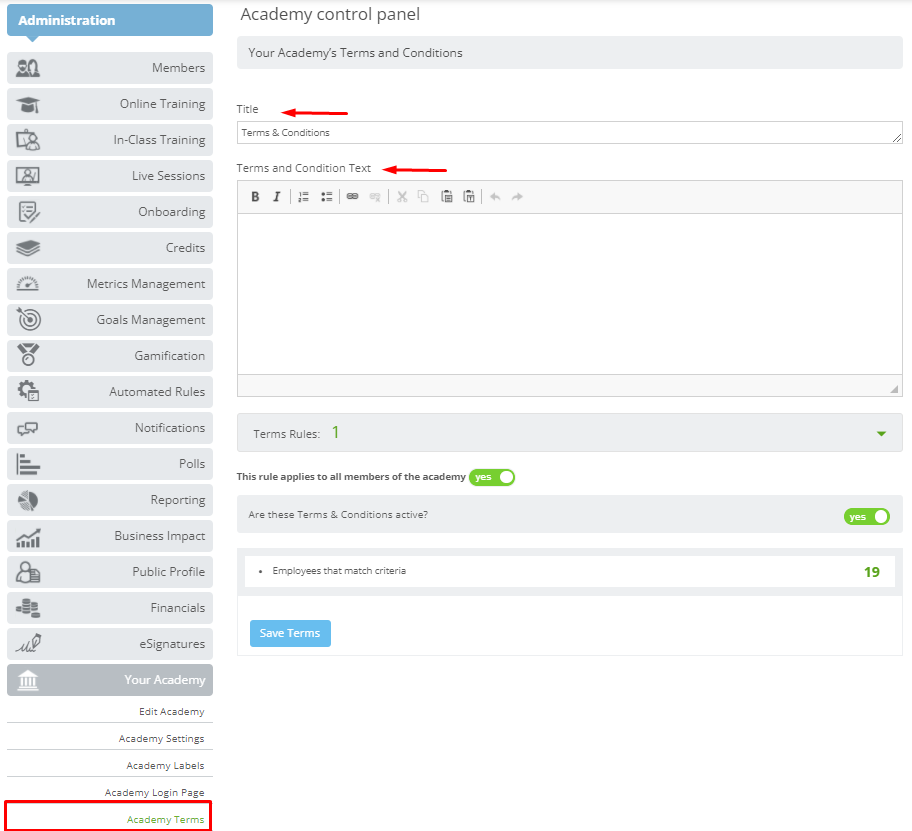
Task: Click the "Academy control panel" page title
Action: [x=330, y=15]
